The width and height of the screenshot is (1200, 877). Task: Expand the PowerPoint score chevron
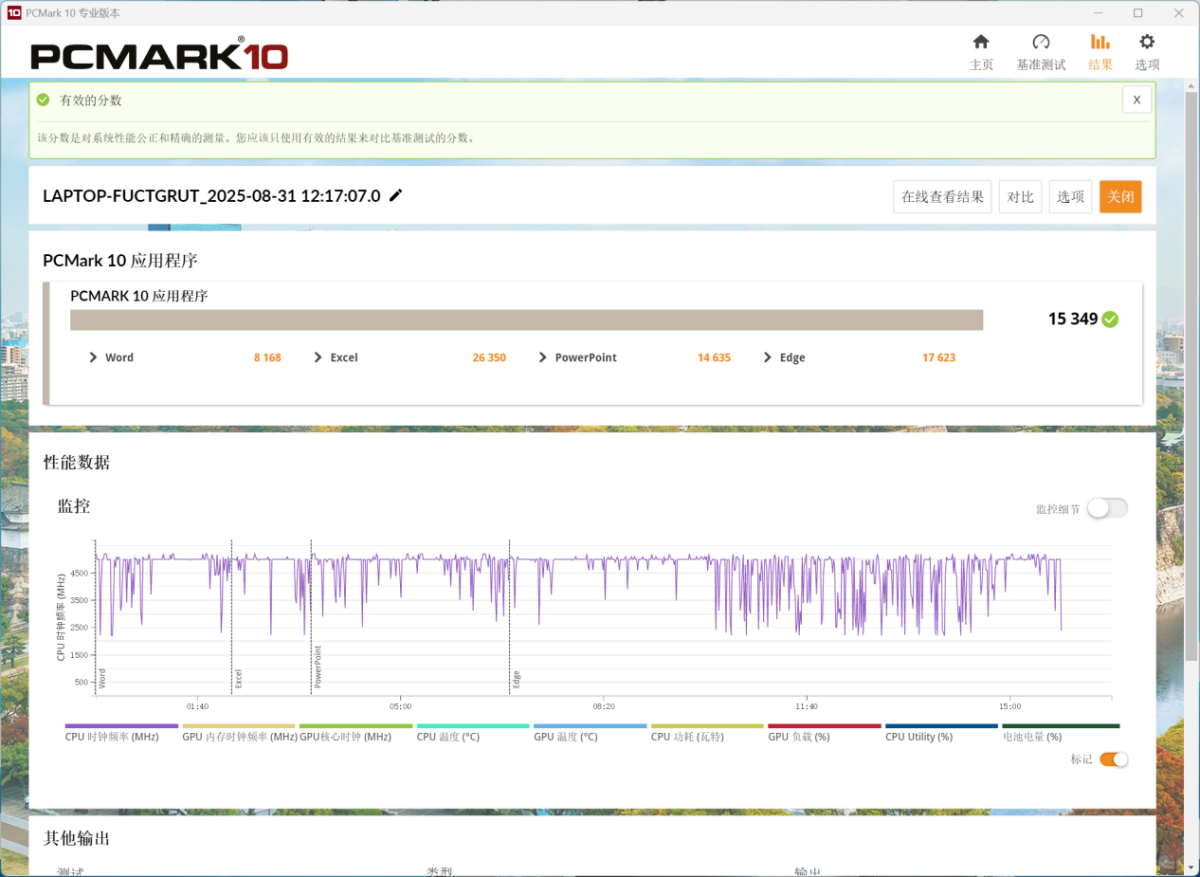click(543, 358)
